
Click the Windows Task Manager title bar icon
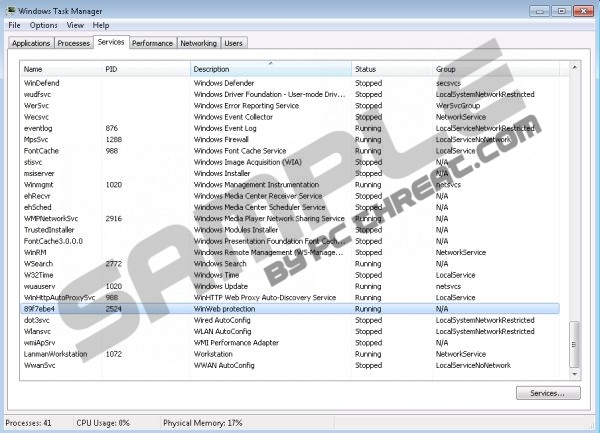pyautogui.click(x=11, y=9)
